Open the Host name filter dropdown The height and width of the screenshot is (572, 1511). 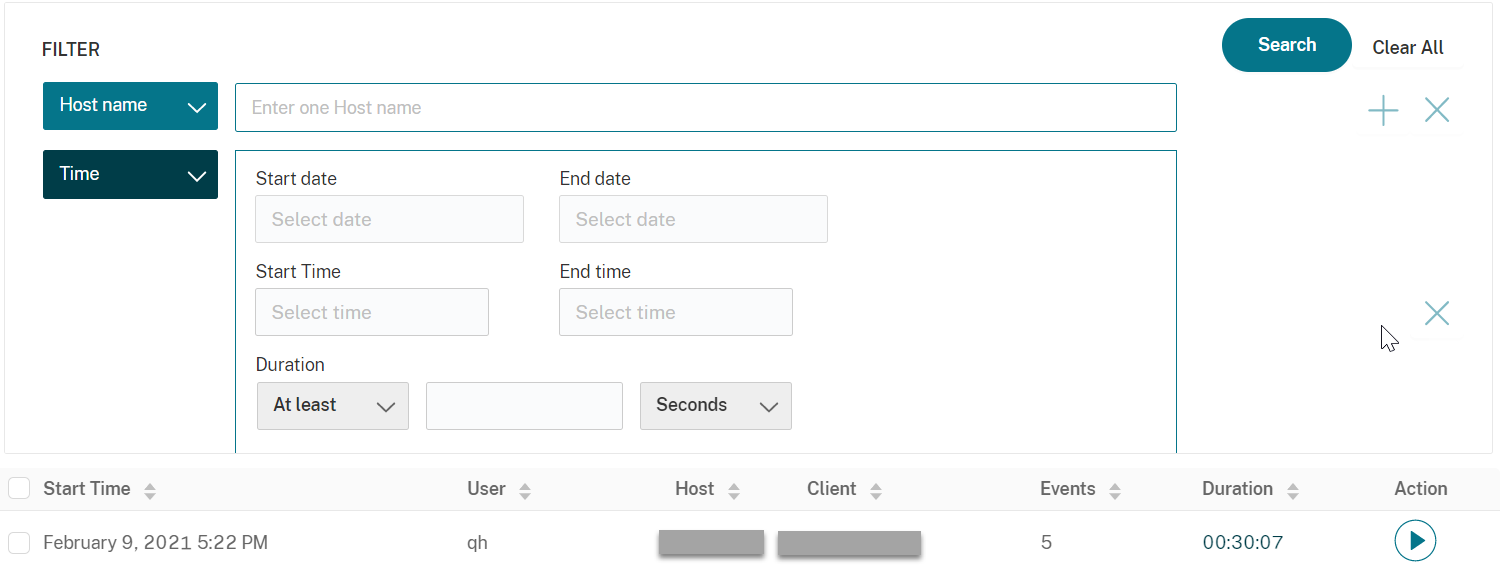pyautogui.click(x=130, y=106)
